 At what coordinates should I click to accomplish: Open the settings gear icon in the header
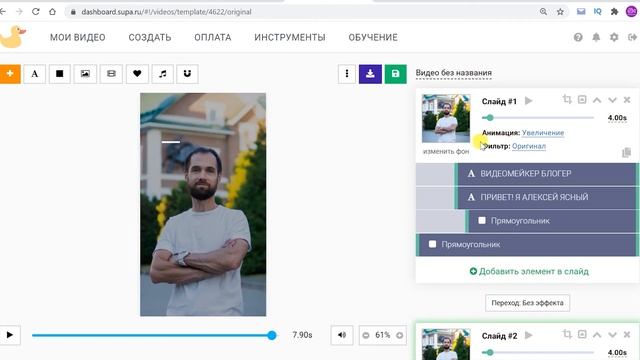pos(614,38)
